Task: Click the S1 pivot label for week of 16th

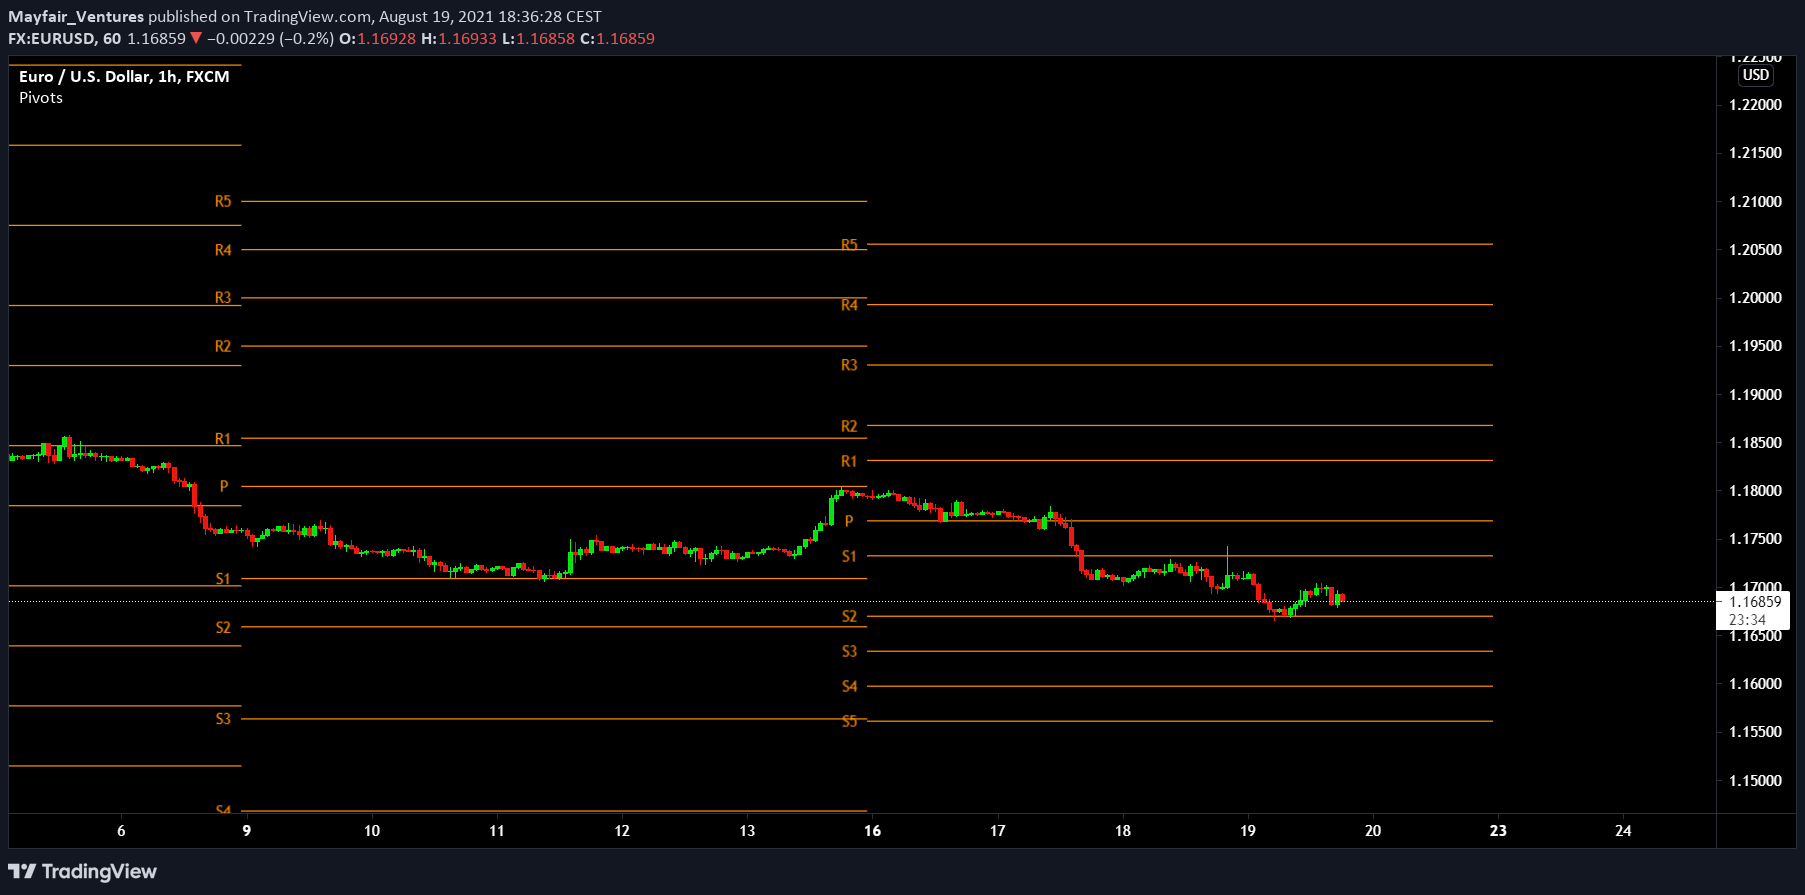Action: (x=849, y=556)
